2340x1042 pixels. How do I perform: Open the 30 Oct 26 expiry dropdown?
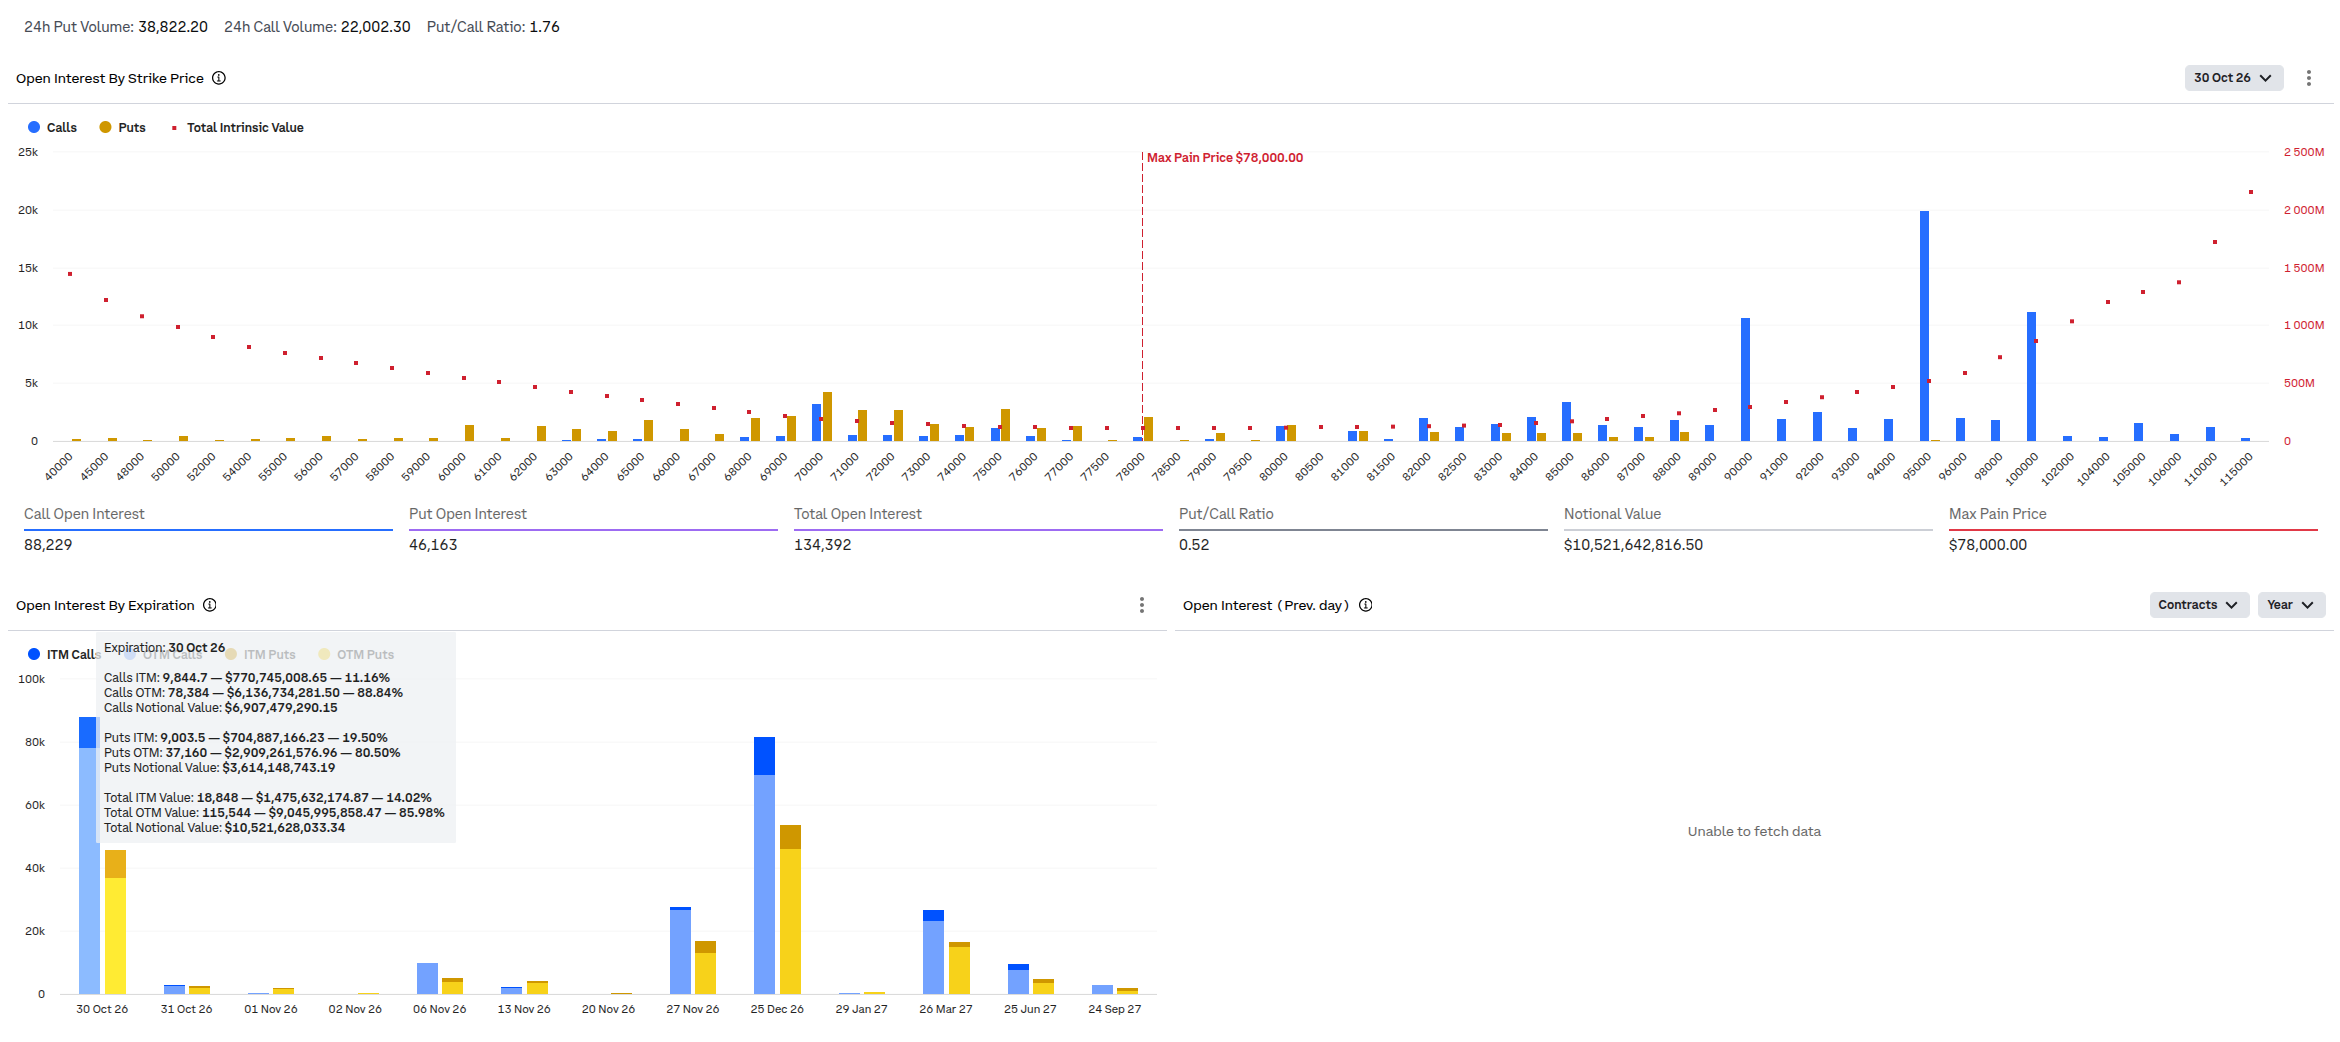coord(2234,78)
